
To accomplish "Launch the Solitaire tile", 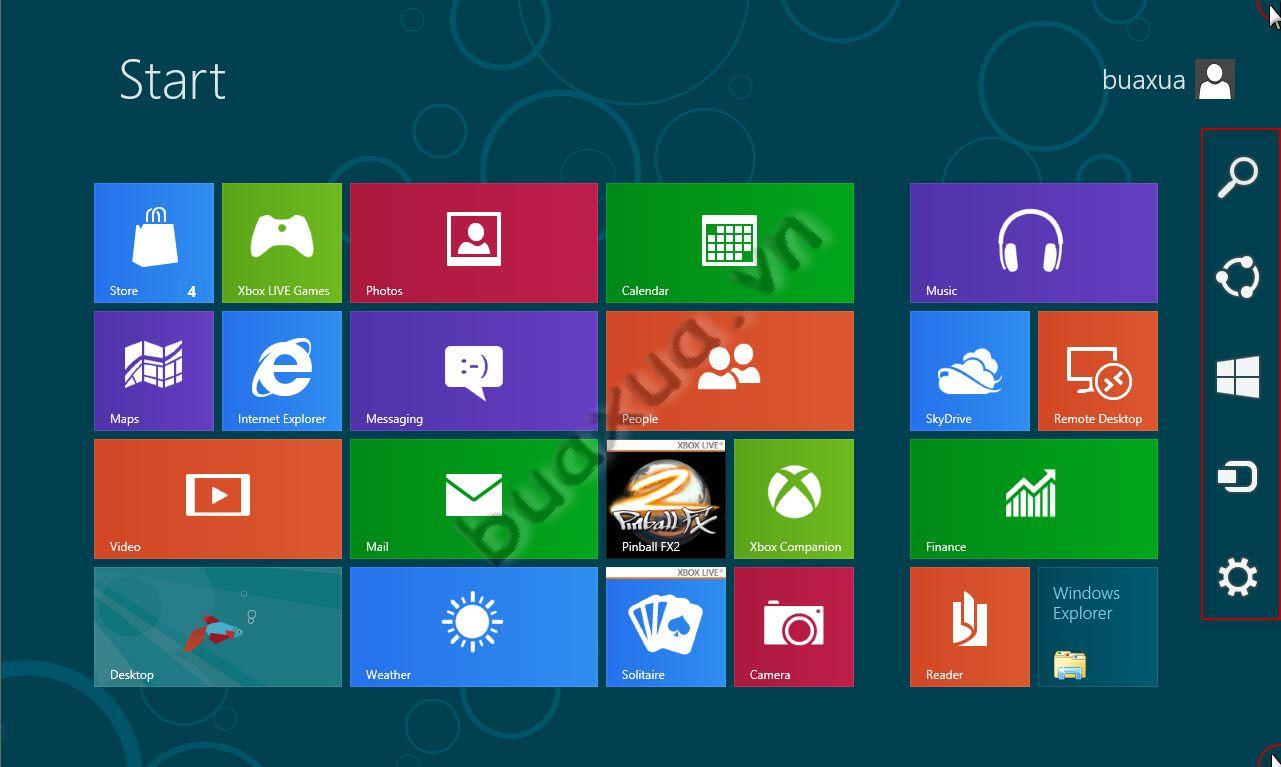I will (x=666, y=627).
